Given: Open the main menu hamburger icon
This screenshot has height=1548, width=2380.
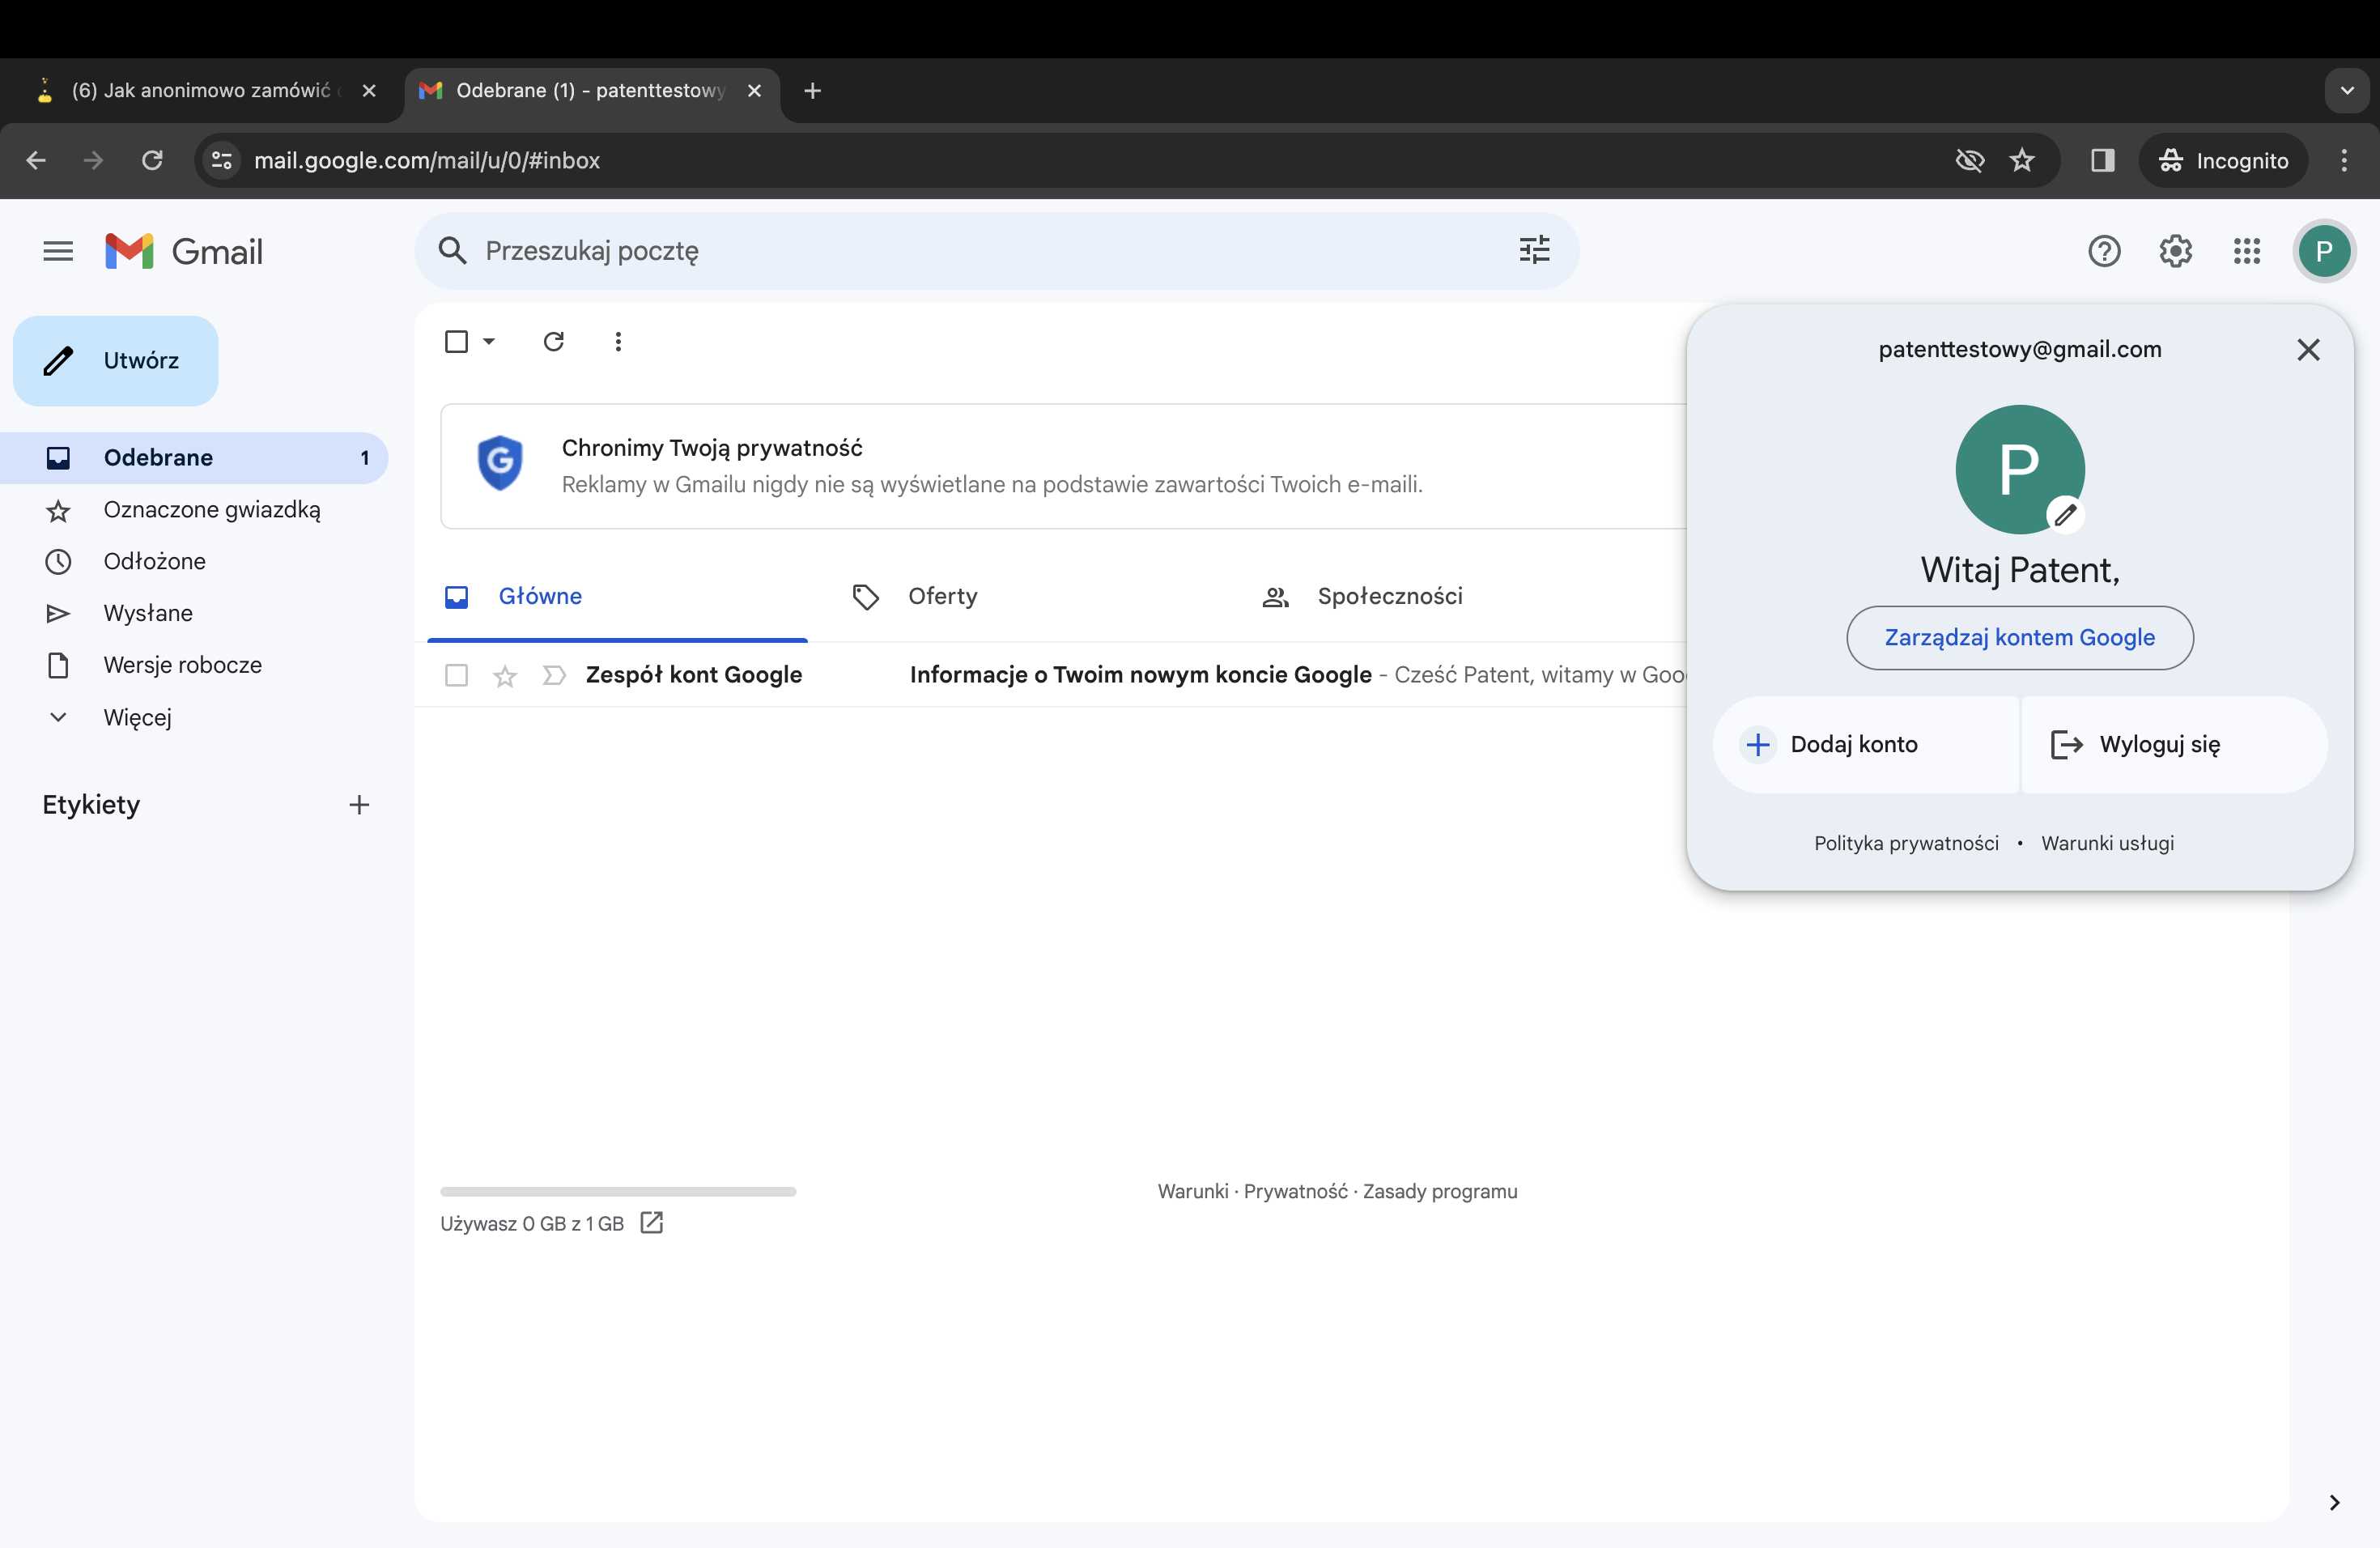Looking at the screenshot, I should pos(58,251).
